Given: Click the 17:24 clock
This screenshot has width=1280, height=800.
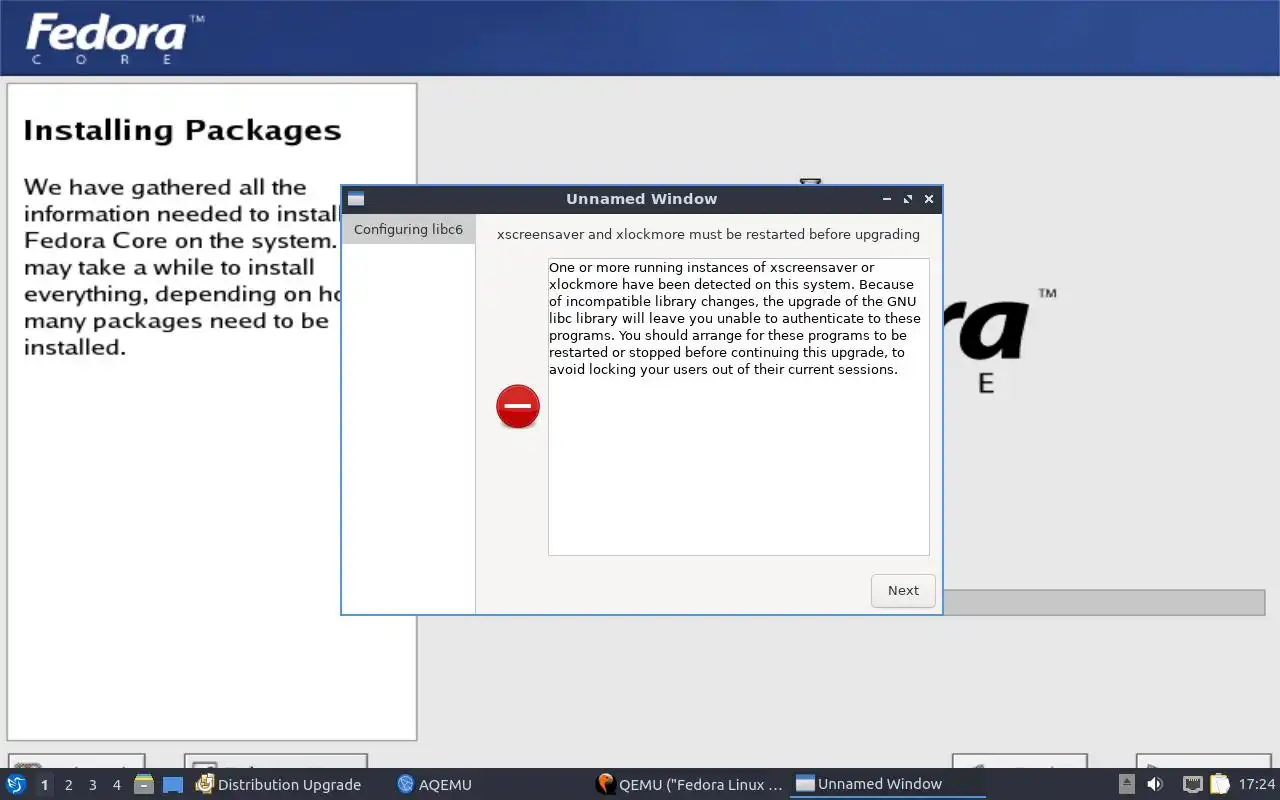Looking at the screenshot, I should coord(1256,784).
